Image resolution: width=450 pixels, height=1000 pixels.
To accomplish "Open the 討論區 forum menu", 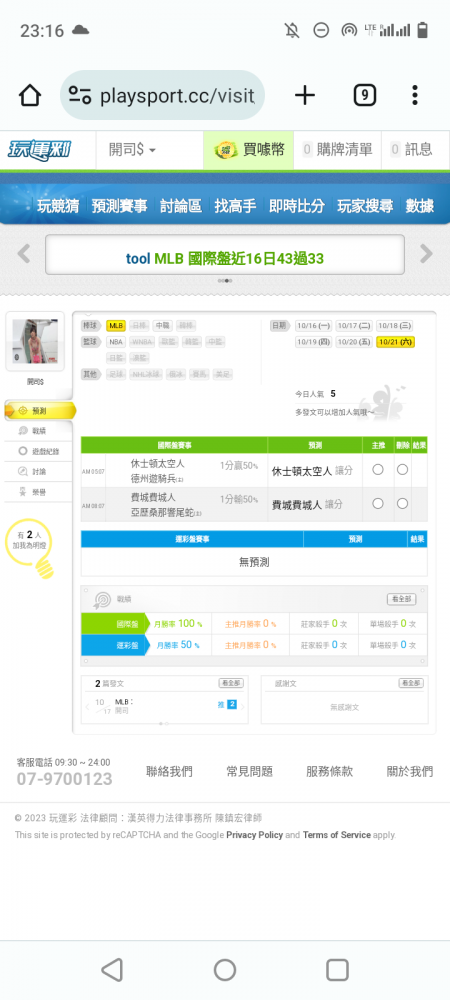I will coord(180,205).
